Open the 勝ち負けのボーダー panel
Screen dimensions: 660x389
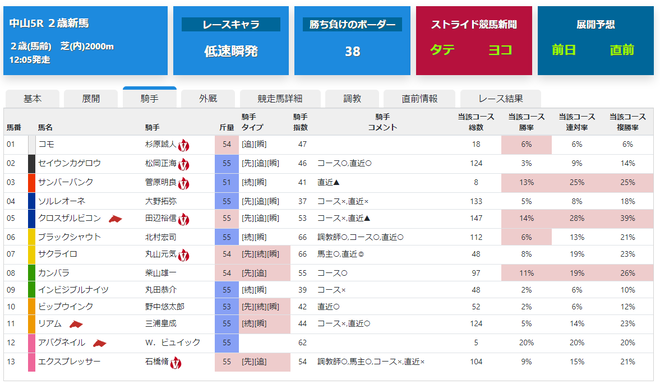[352, 40]
